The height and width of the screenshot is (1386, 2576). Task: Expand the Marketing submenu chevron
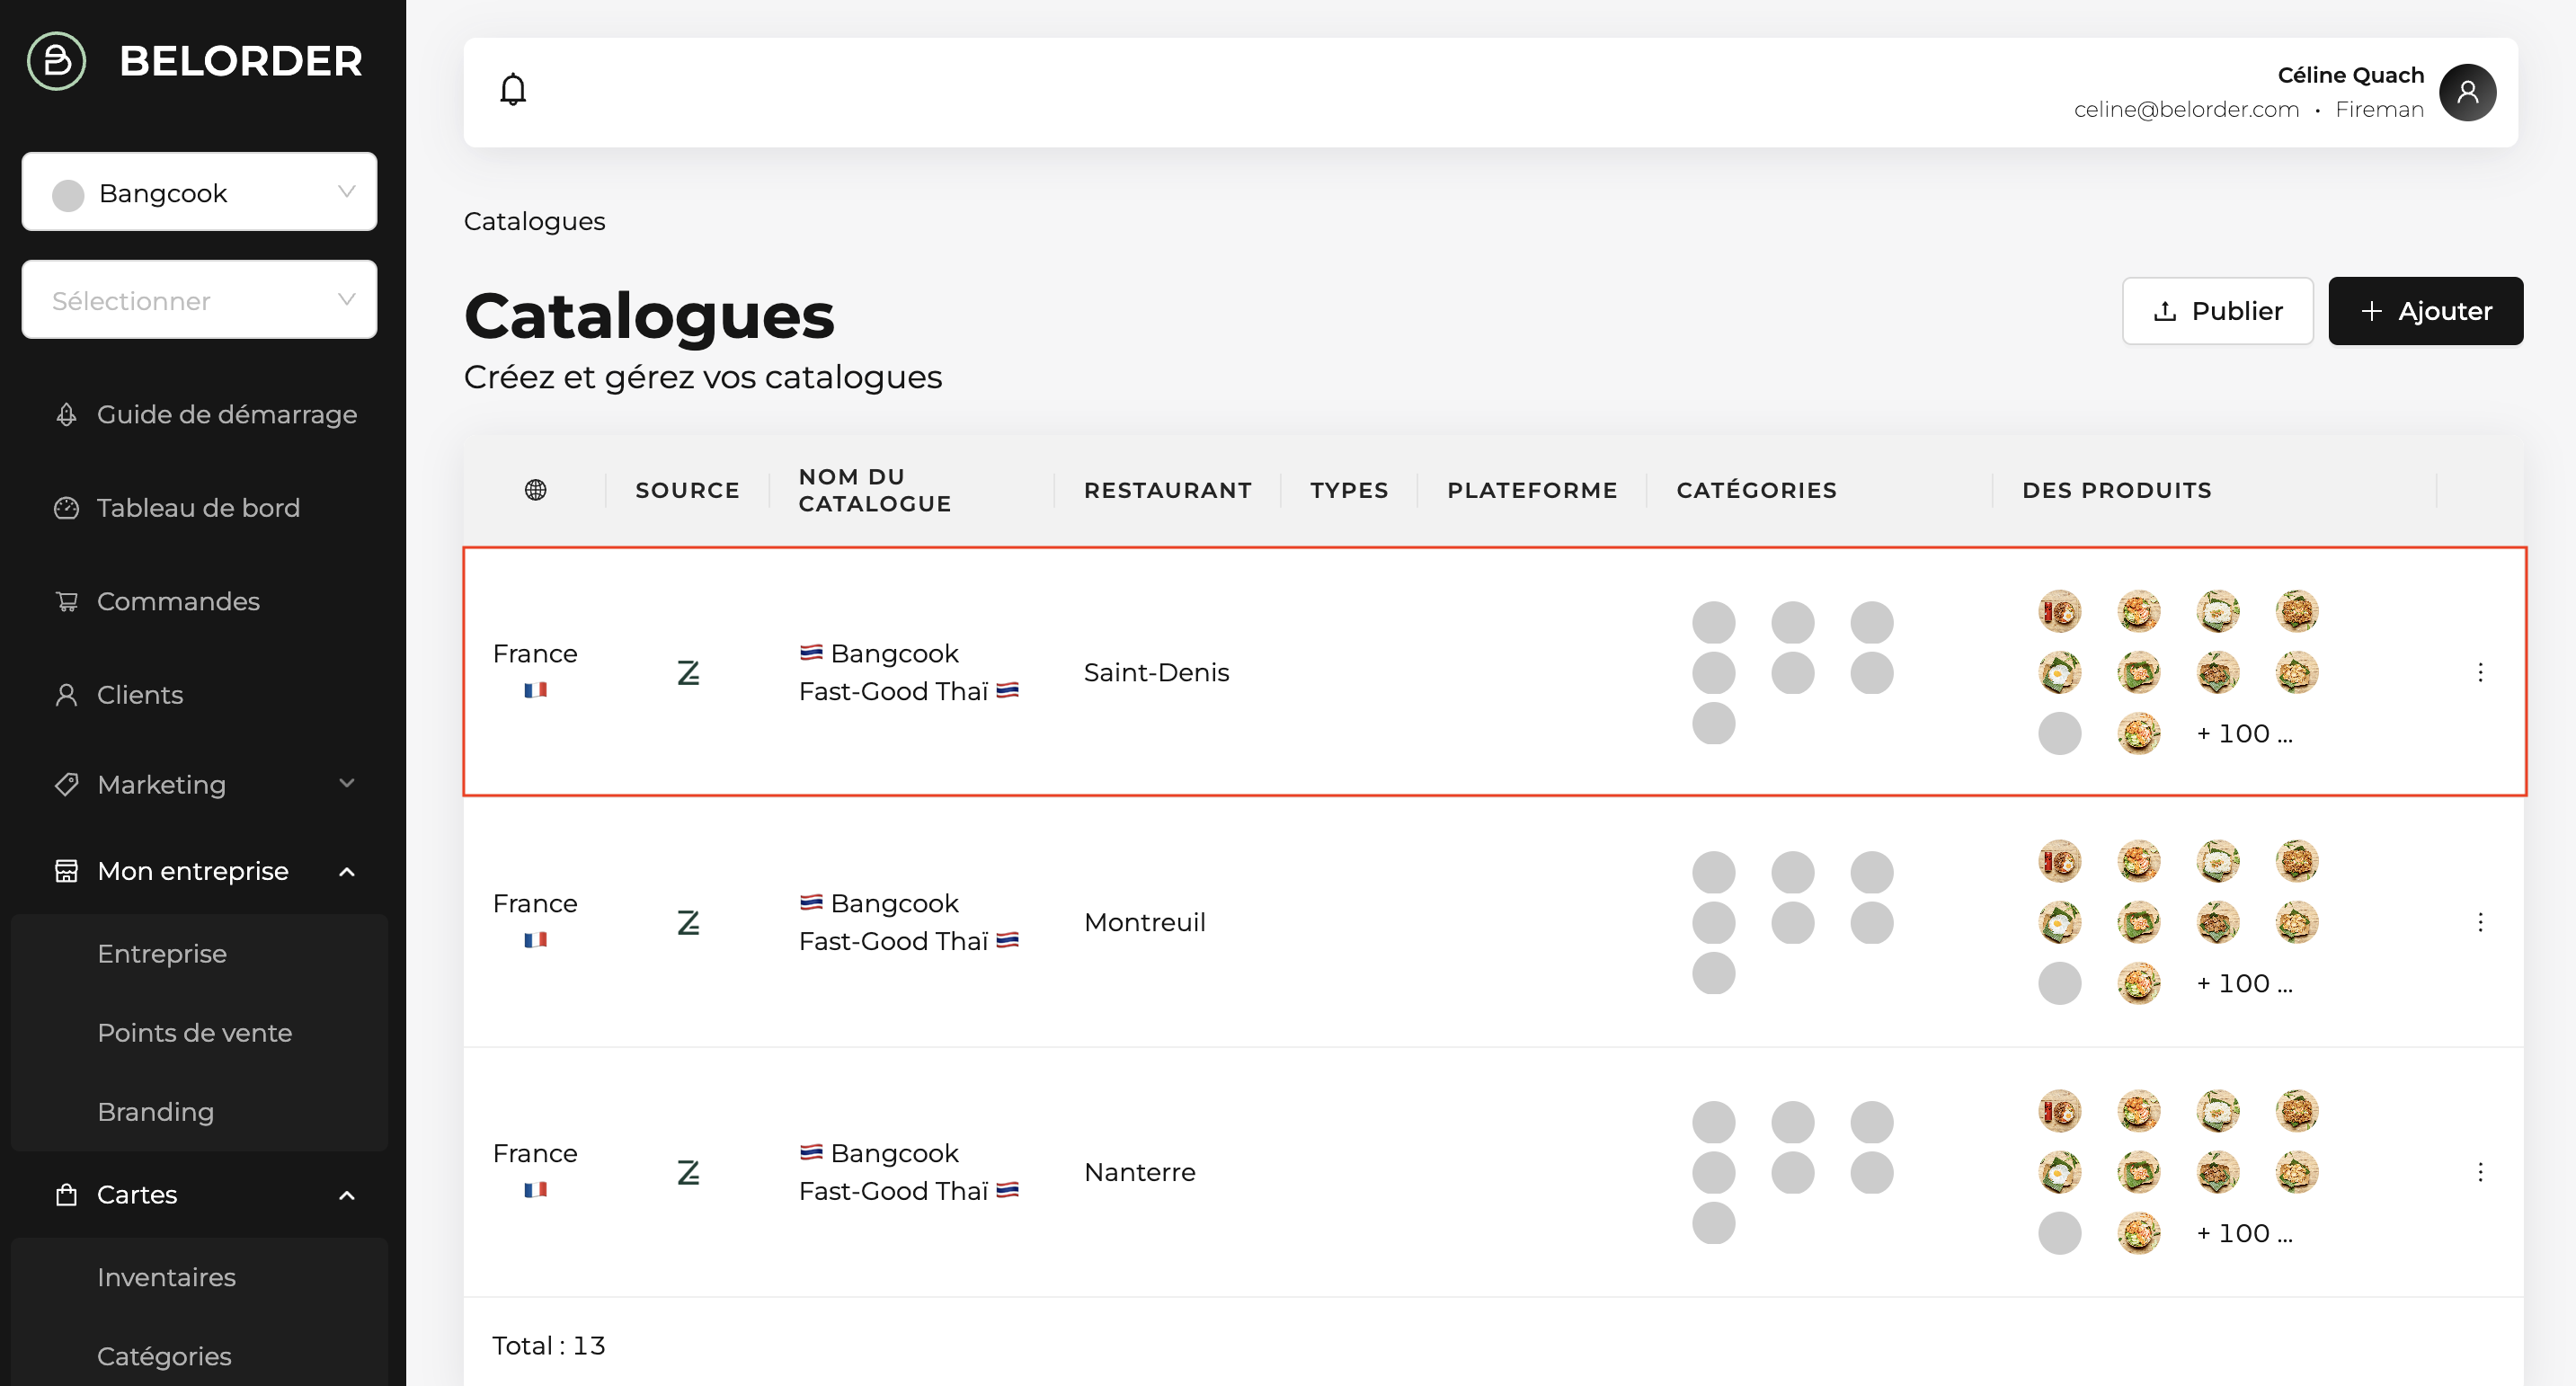[347, 784]
